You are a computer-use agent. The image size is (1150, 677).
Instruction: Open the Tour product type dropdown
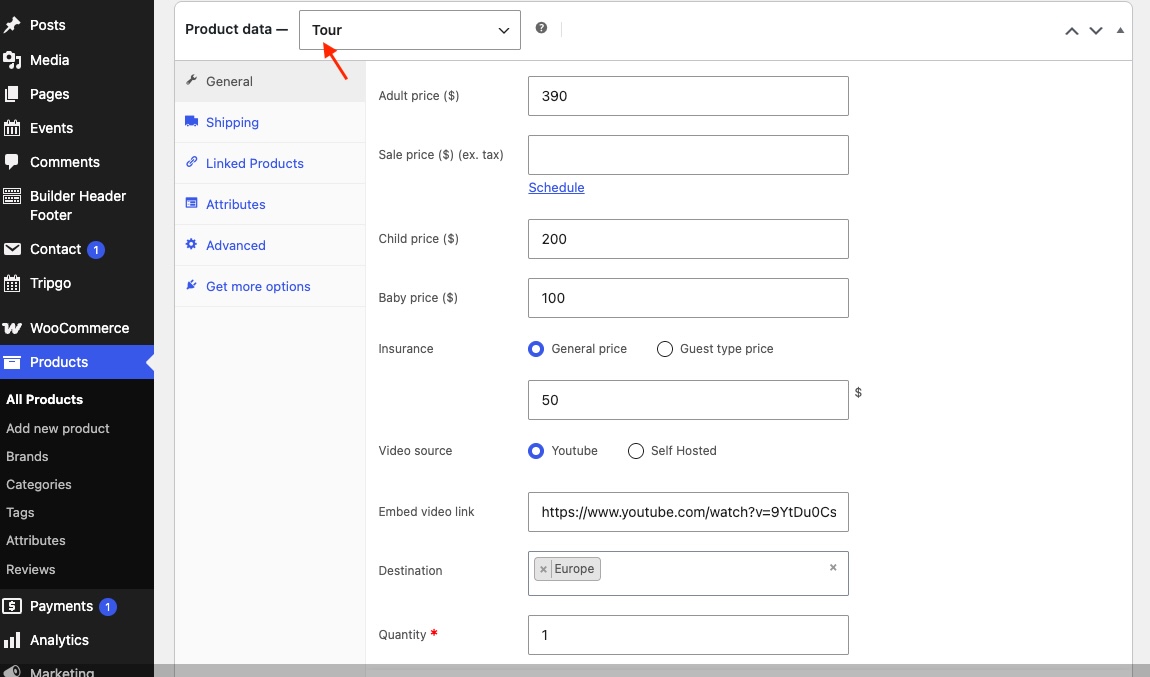(x=410, y=30)
